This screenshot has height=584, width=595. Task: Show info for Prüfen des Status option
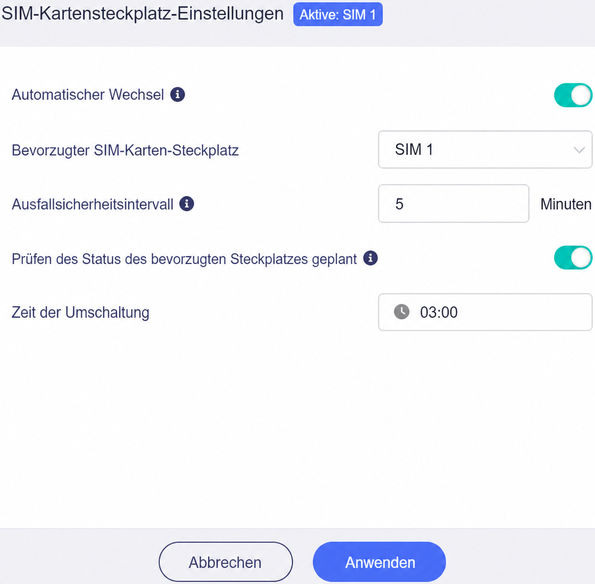click(x=370, y=258)
